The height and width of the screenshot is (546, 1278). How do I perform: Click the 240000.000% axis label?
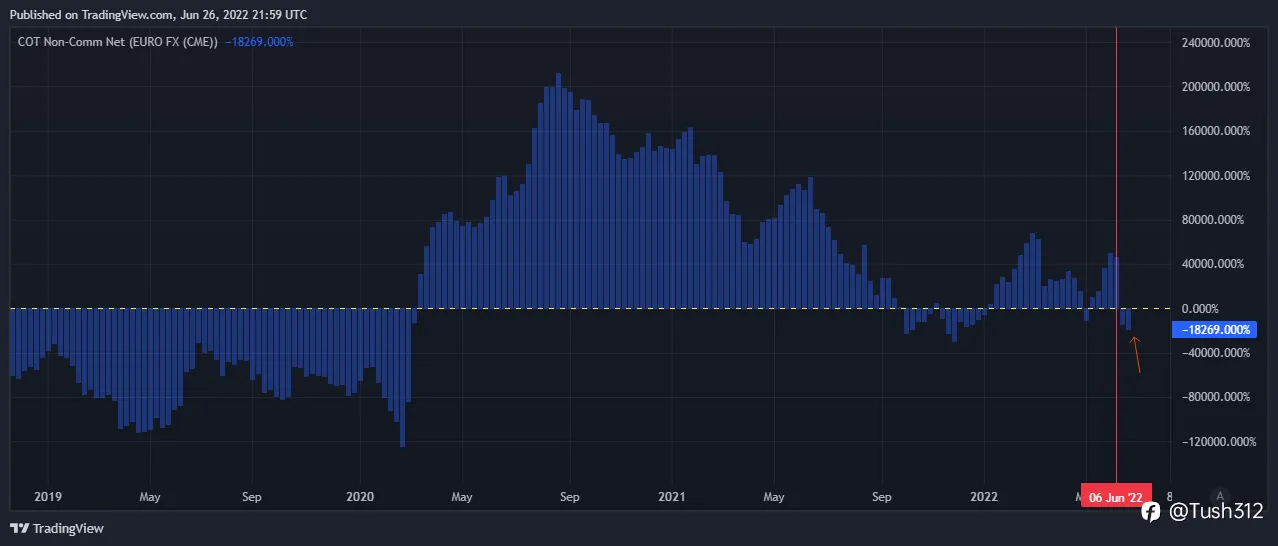coord(1214,43)
